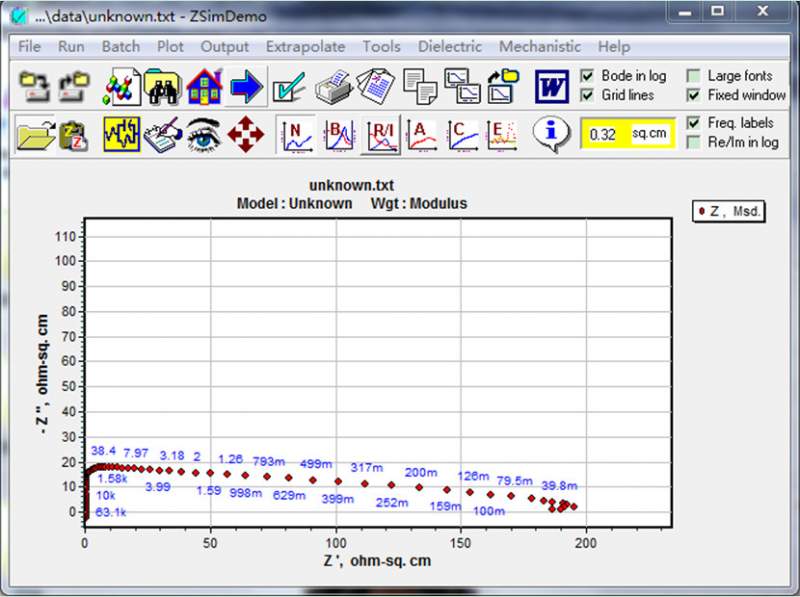This screenshot has height=597, width=800.
Task: Open the Dielectric menu
Action: pyautogui.click(x=449, y=46)
